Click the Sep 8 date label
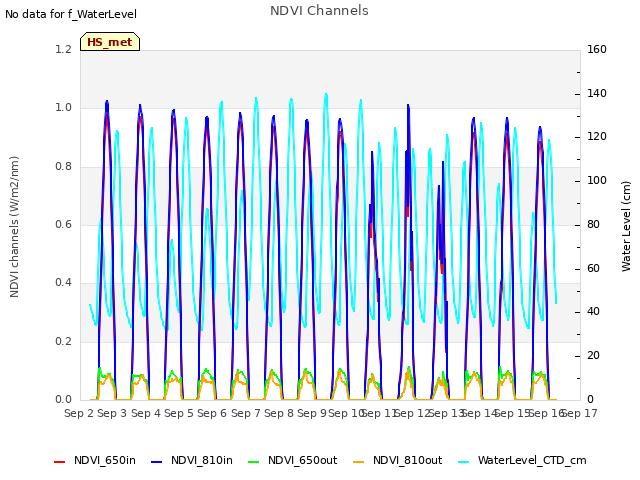Screen dimensions: 640x480 pyautogui.click(x=279, y=413)
